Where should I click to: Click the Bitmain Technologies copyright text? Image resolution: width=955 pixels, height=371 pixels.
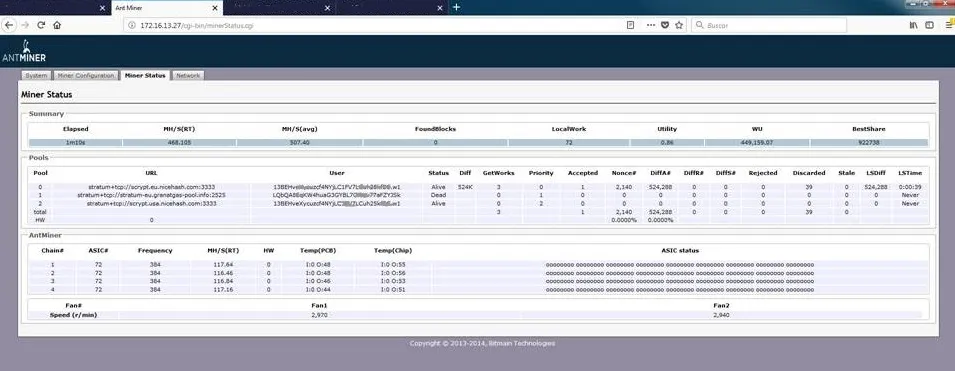482,344
